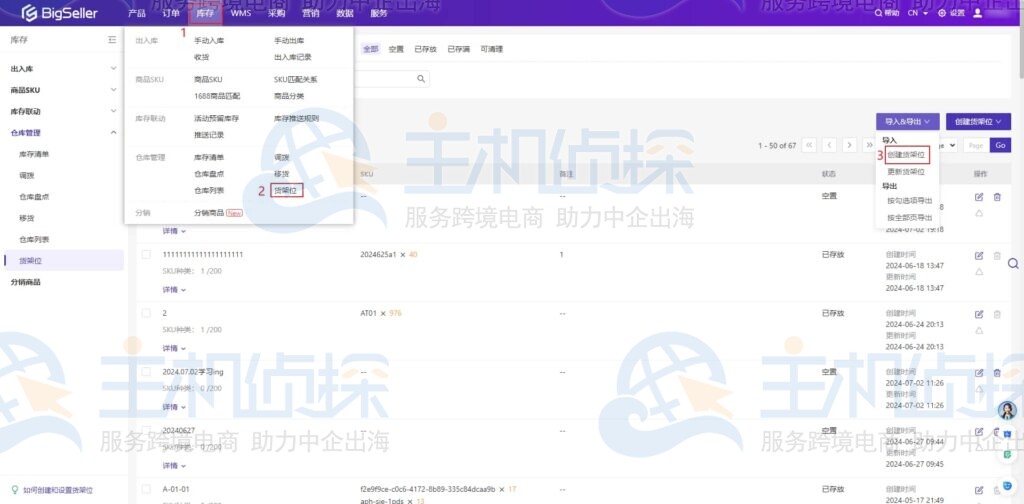Screen dimensions: 1024x504
Task: Click the triangle icon for shelf row 2
Action: pos(979,330)
